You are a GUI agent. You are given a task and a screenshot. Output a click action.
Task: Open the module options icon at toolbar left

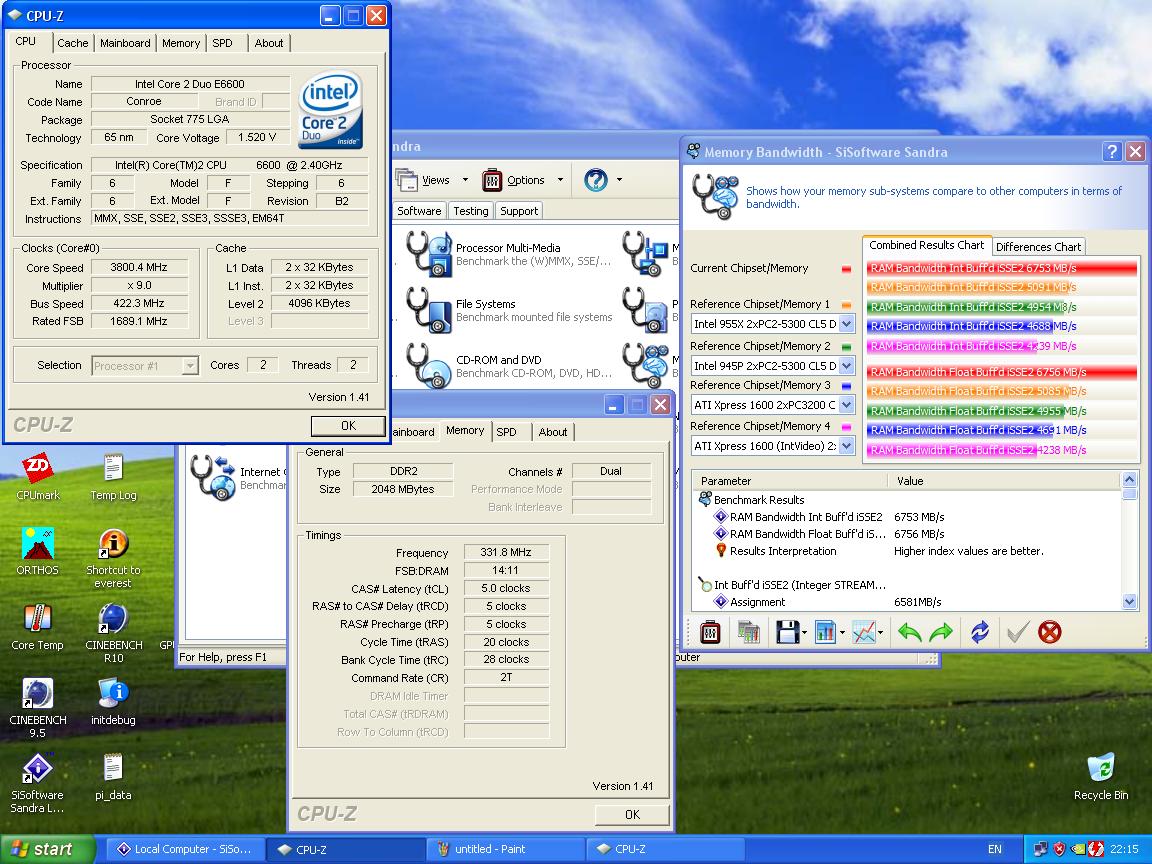click(x=710, y=632)
